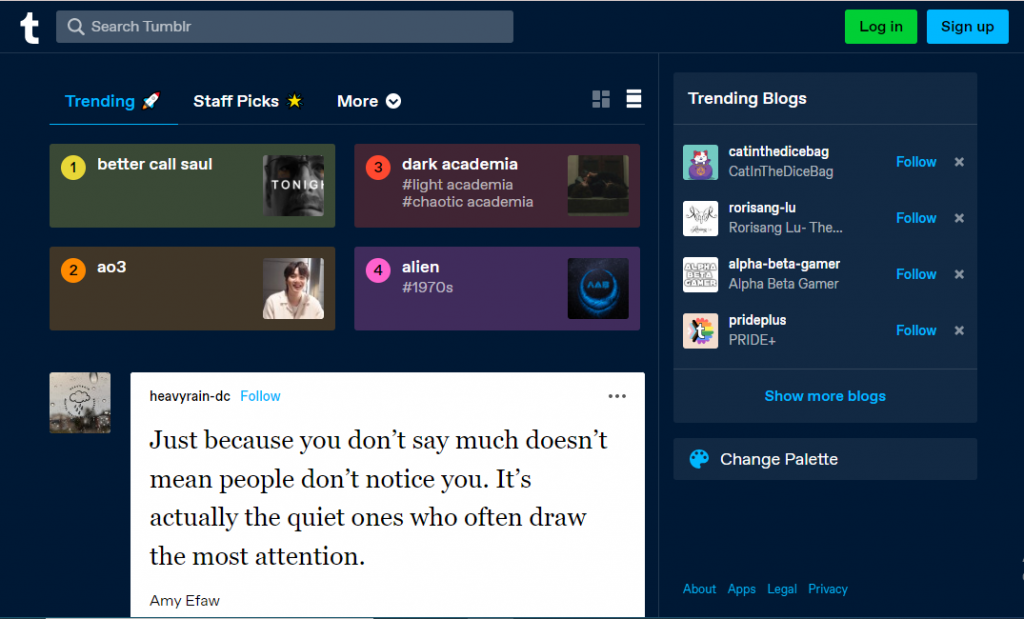
Task: Open rorisang-lu blog avatar
Action: (x=700, y=218)
